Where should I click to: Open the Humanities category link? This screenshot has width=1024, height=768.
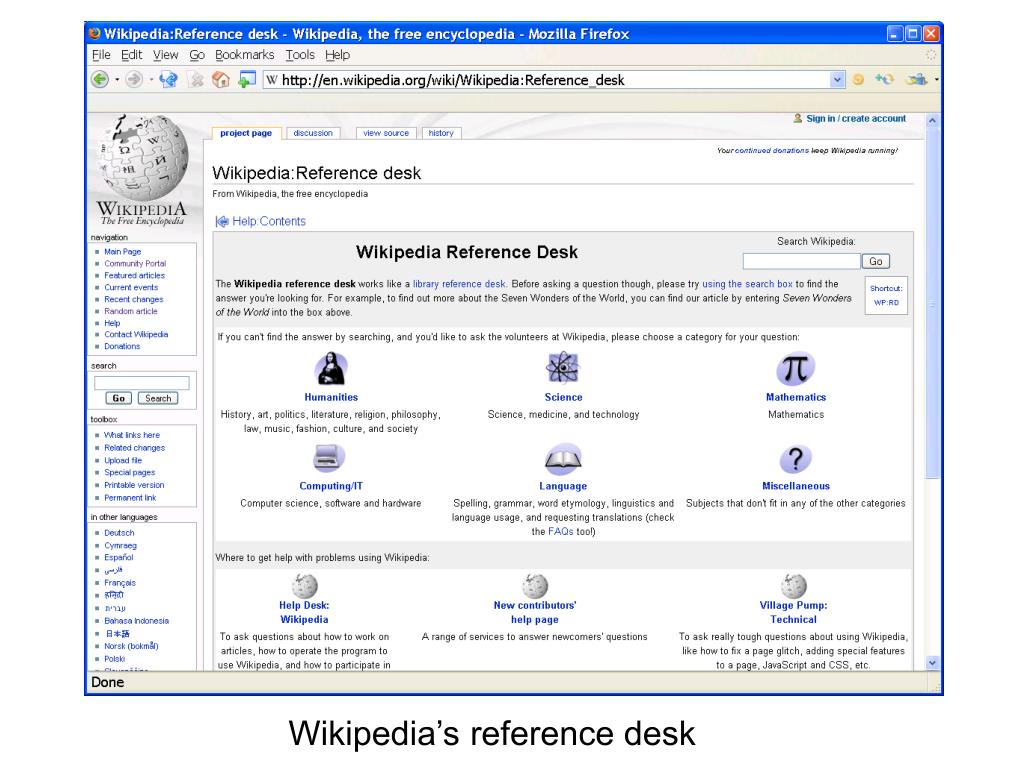[331, 397]
